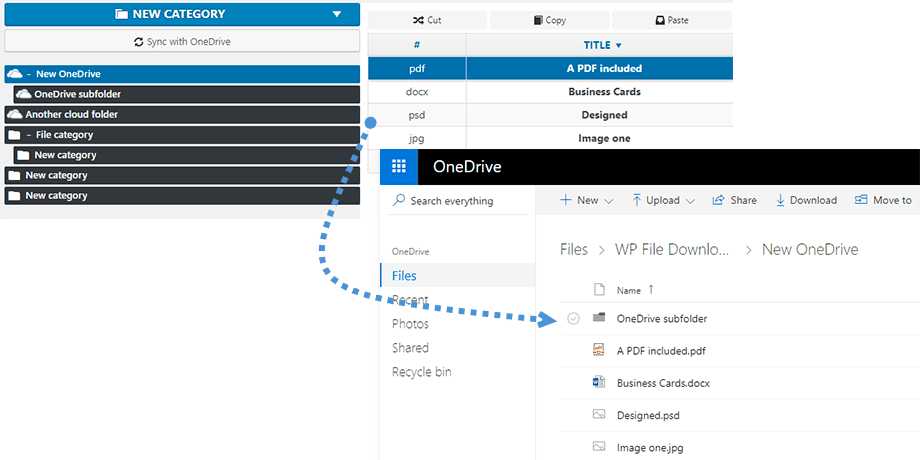Click the # column header

coord(417,45)
